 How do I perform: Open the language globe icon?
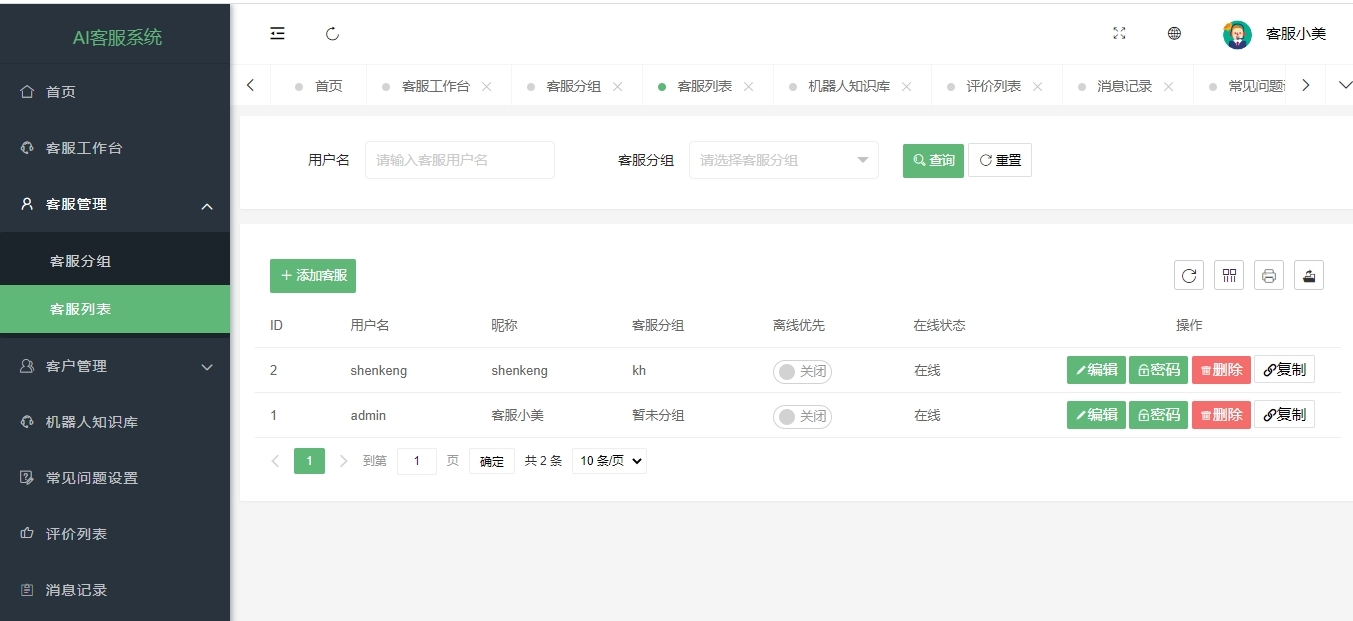pyautogui.click(x=1174, y=34)
